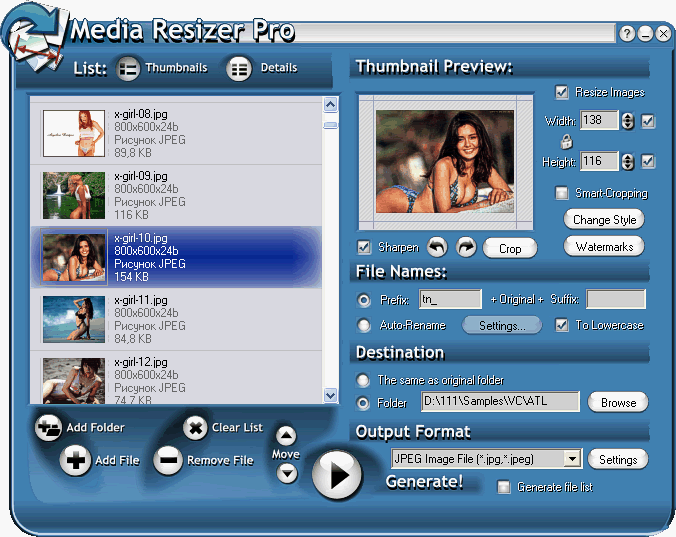Click the Add File text label
The image size is (676, 537).
[x=117, y=461]
